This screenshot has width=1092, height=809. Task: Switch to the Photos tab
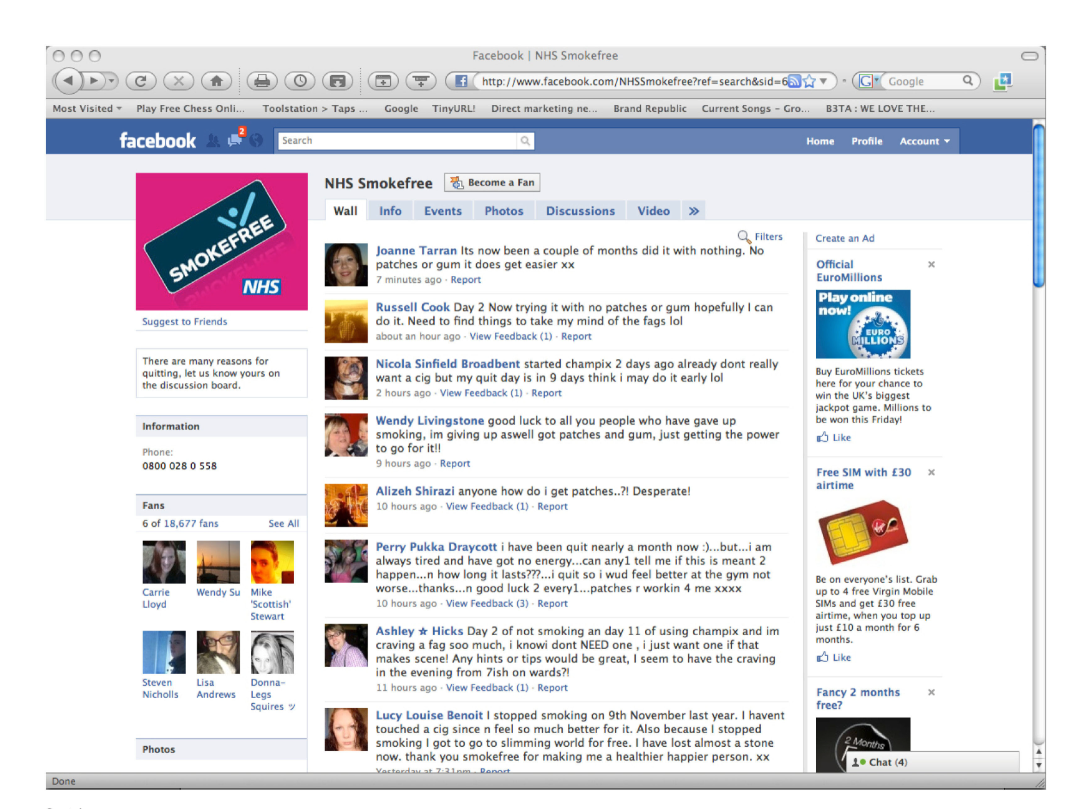coord(504,211)
